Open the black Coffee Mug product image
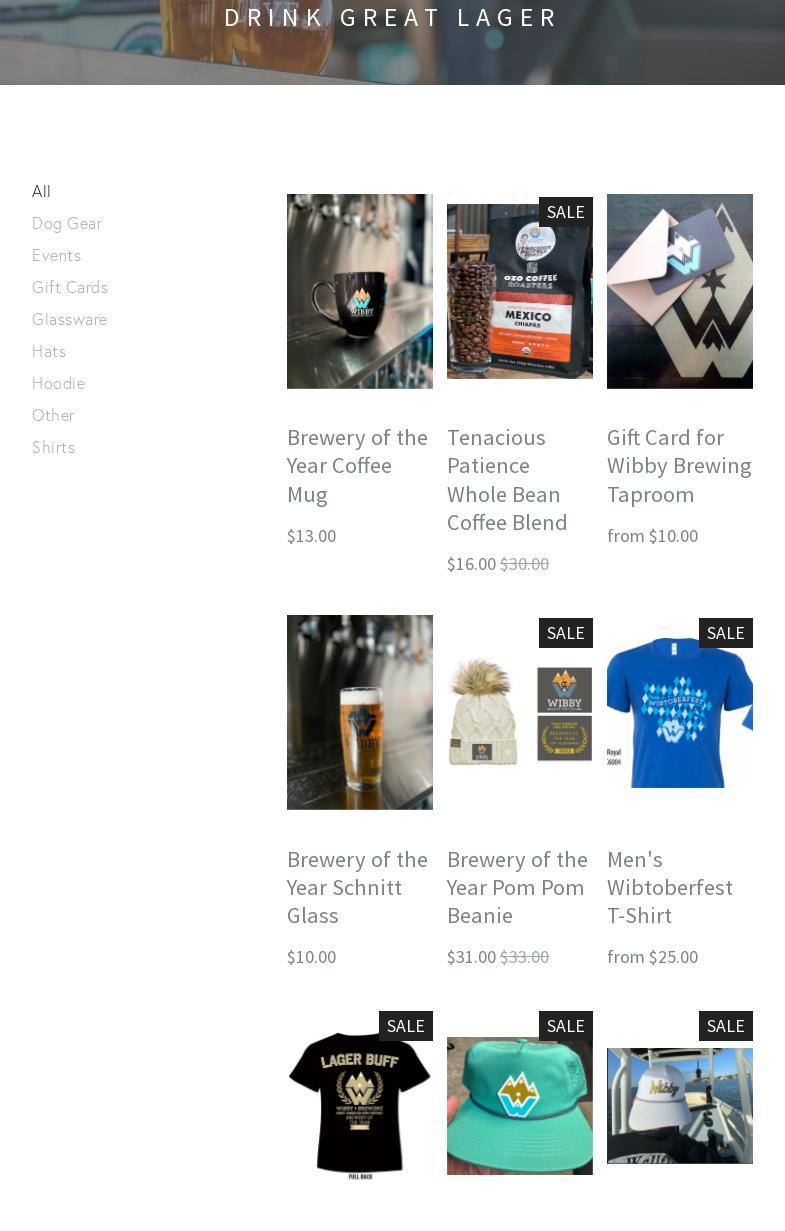Image resolution: width=785 pixels, height=1231 pixels. tap(360, 291)
